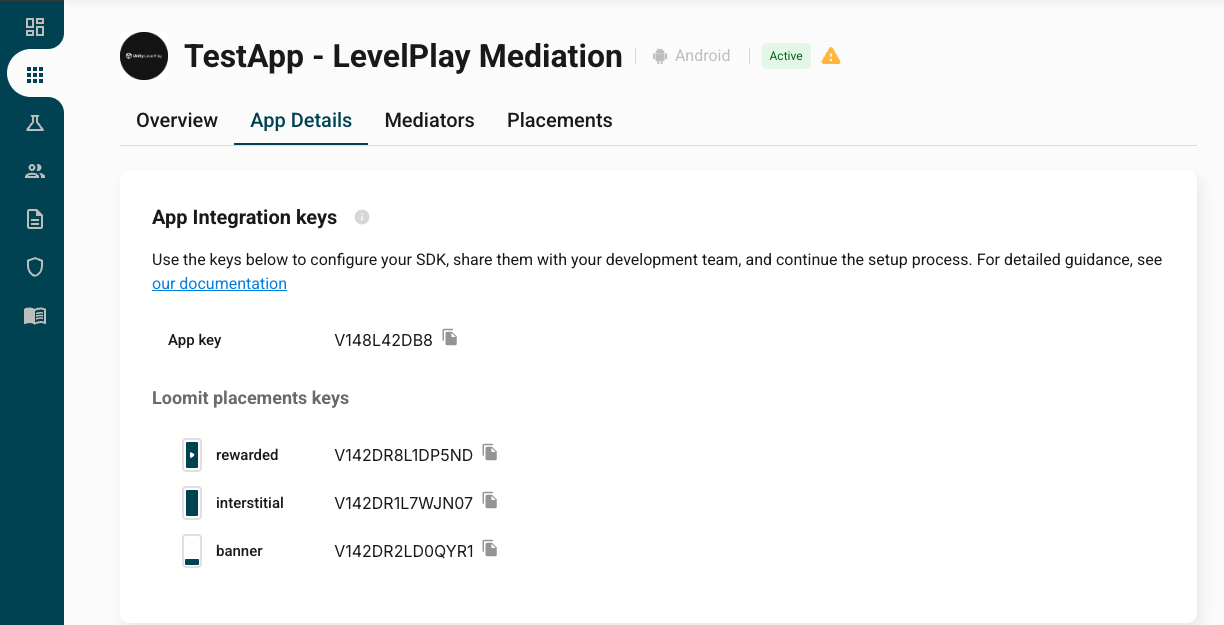Click the rewarded key V142DR8L1DP5ND
Image resolution: width=1224 pixels, height=625 pixels.
click(404, 455)
